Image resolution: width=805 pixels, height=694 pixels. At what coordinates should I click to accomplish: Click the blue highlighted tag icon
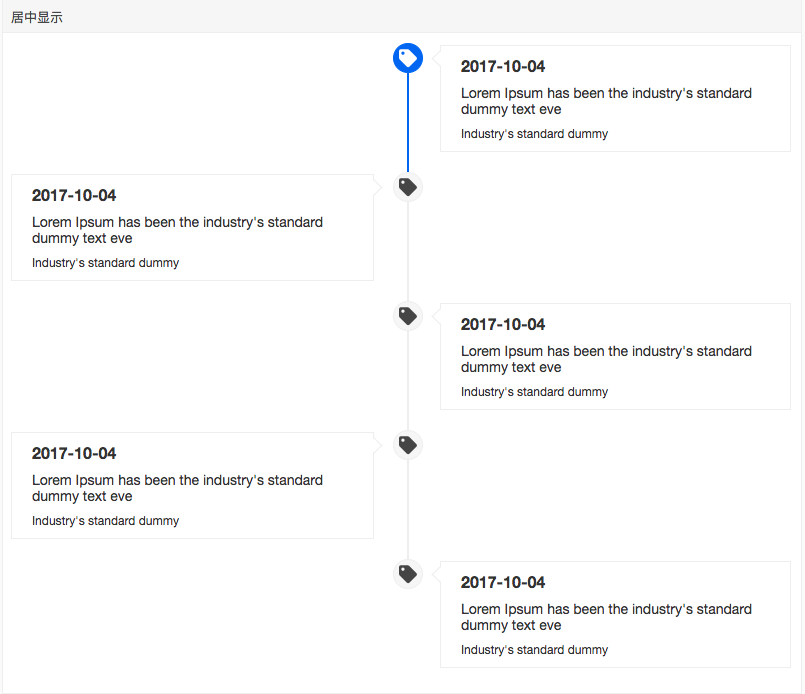407,58
